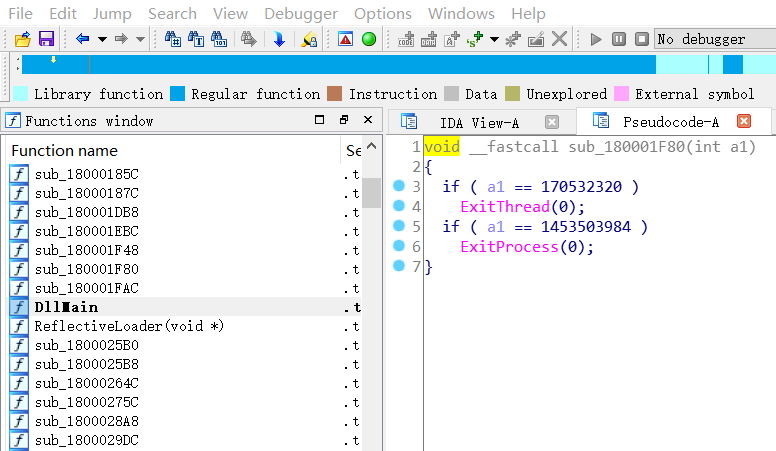This screenshot has width=776, height=451.
Task: Open the File menu
Action: [20, 13]
